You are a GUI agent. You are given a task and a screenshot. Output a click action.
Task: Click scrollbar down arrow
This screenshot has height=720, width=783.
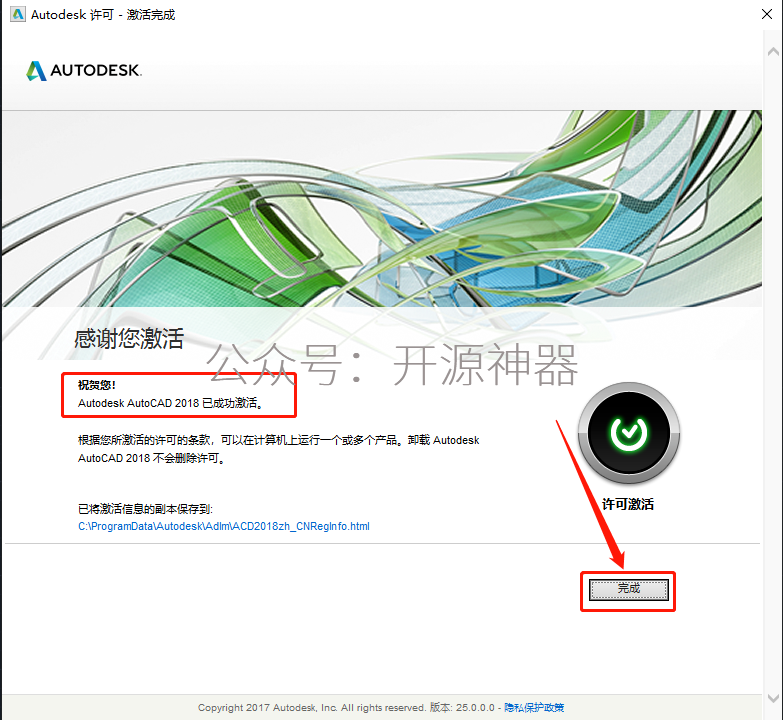coord(773,698)
